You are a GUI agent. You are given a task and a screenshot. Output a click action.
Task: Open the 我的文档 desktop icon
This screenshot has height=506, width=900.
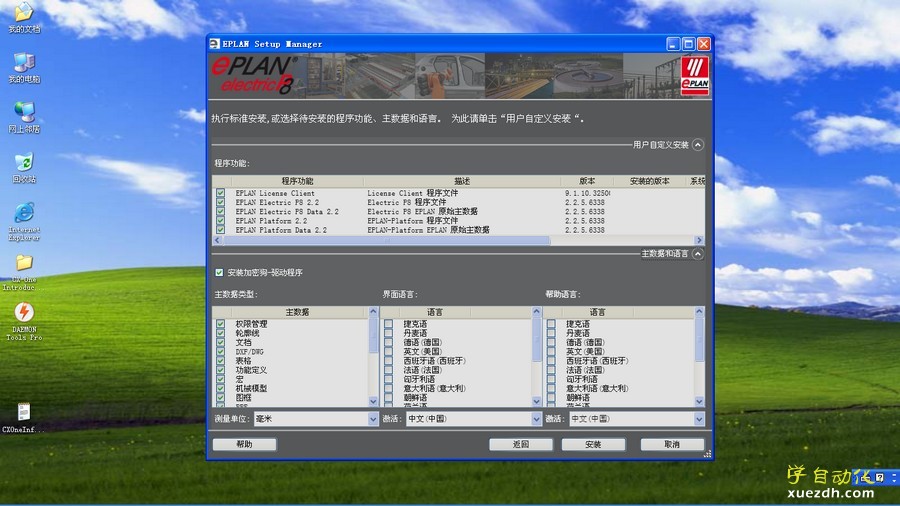click(x=24, y=16)
